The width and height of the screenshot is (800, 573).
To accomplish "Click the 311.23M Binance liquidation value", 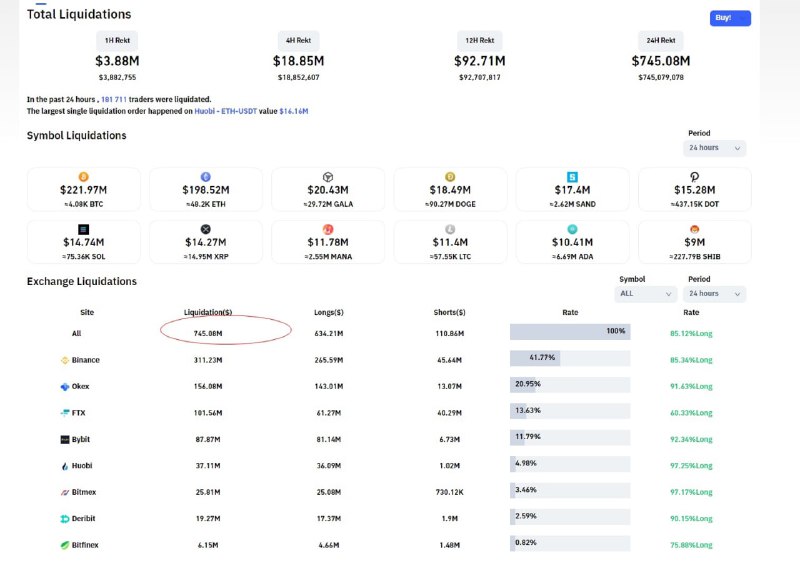I will click(x=208, y=360).
